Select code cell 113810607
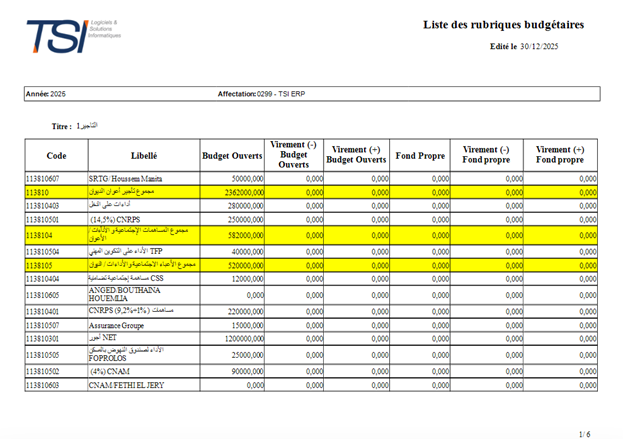The width and height of the screenshot is (624, 440). coord(57,179)
